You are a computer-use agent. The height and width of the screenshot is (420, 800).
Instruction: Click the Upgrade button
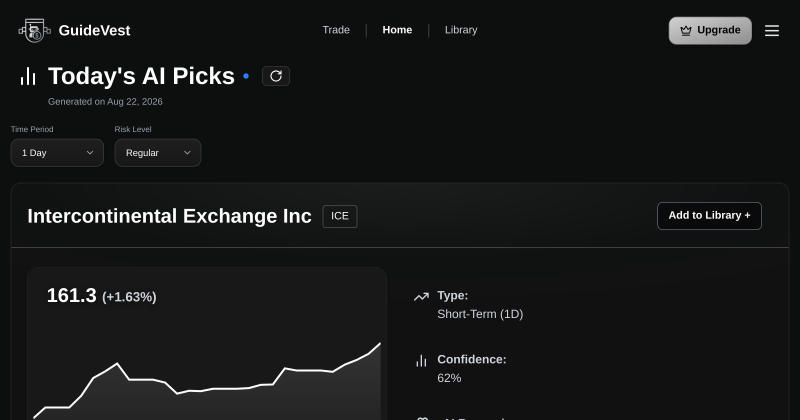[x=710, y=31]
